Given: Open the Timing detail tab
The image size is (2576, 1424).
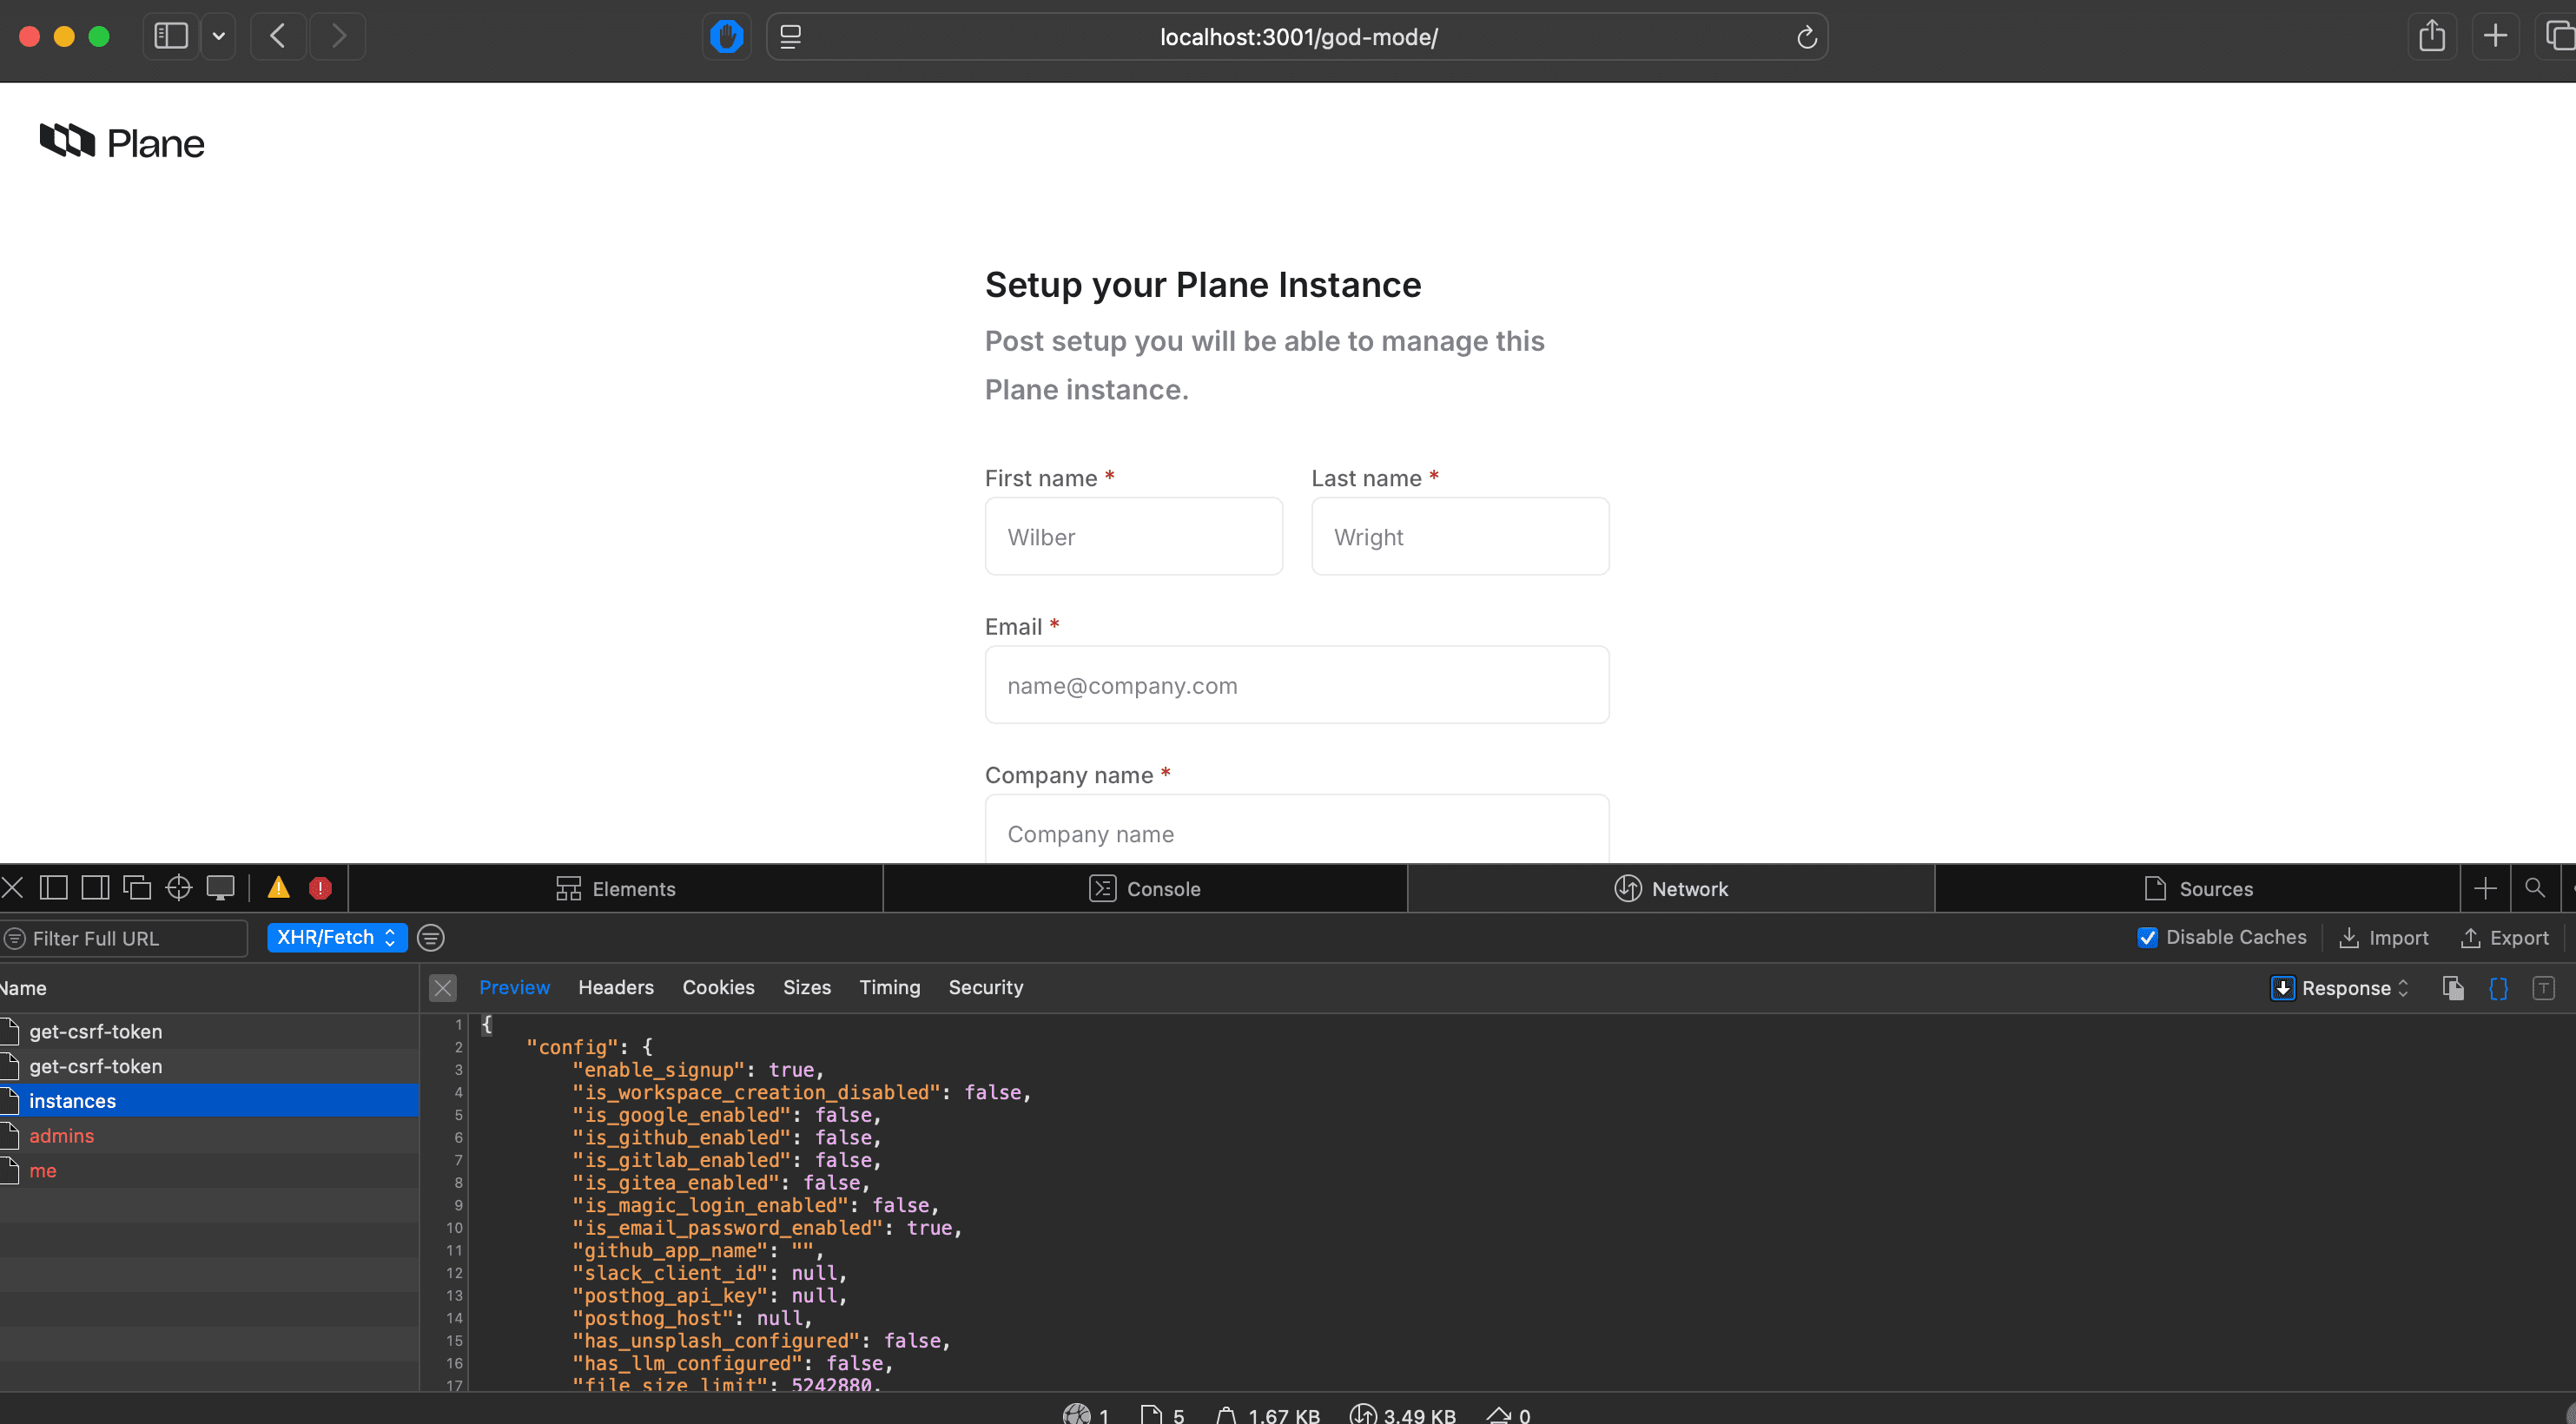Looking at the screenshot, I should pyautogui.click(x=889, y=987).
